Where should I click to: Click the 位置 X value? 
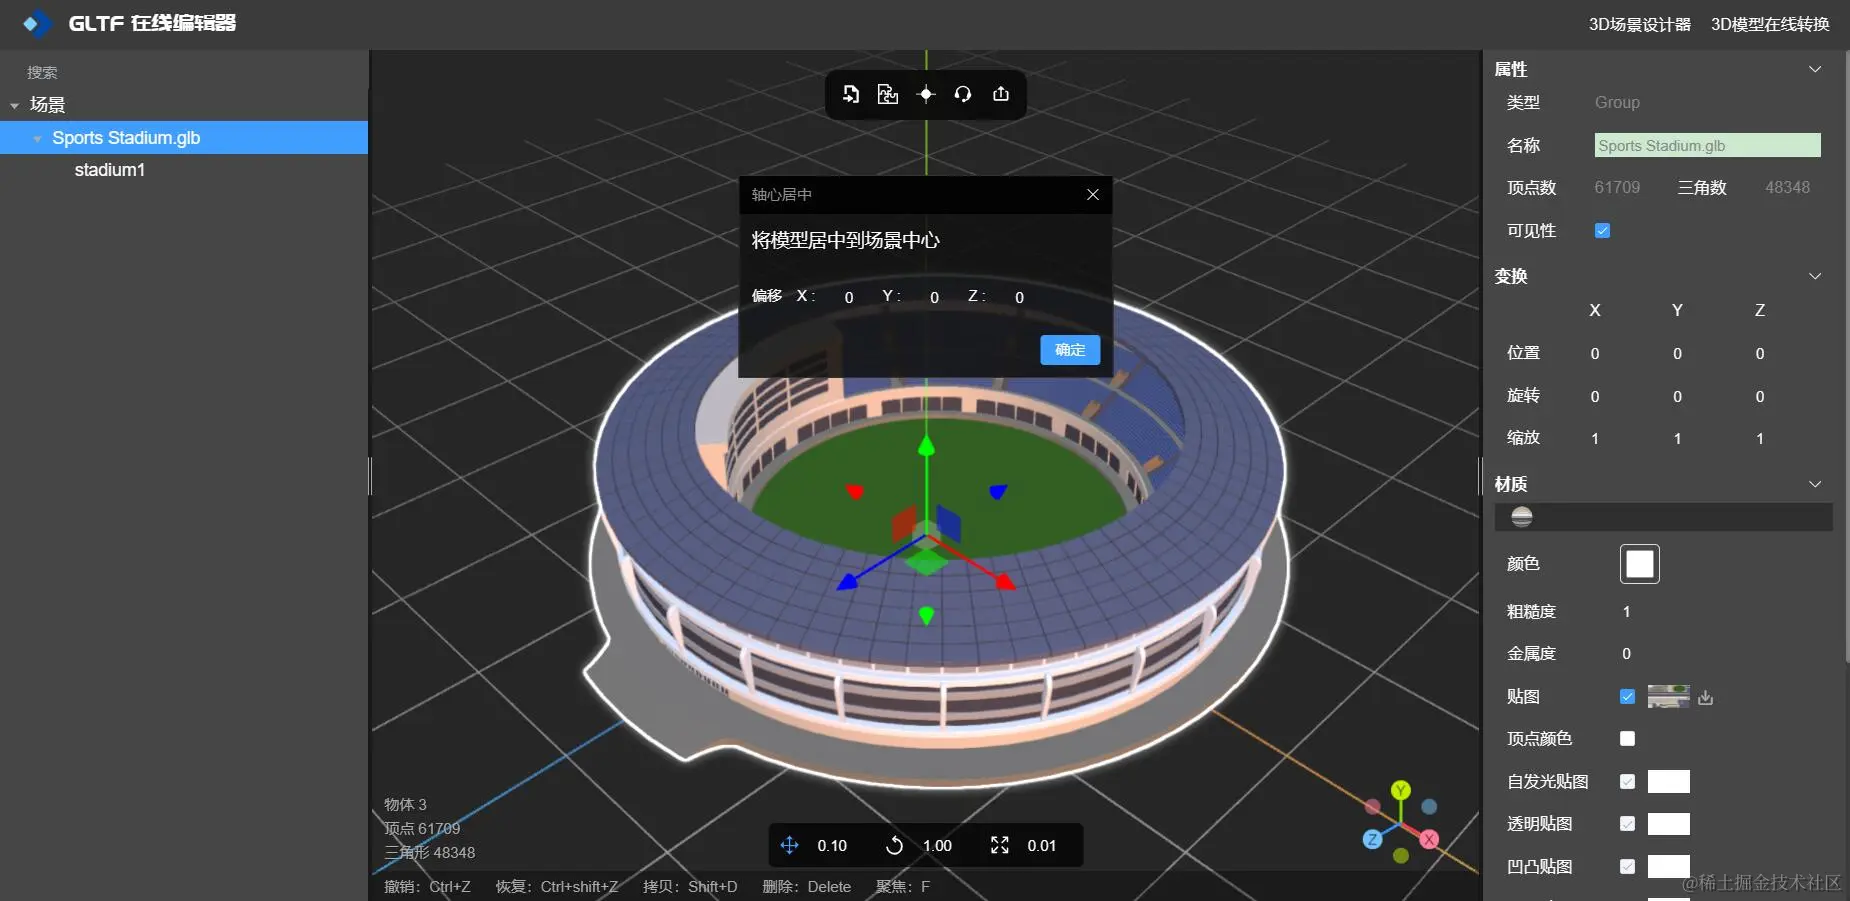(1595, 354)
